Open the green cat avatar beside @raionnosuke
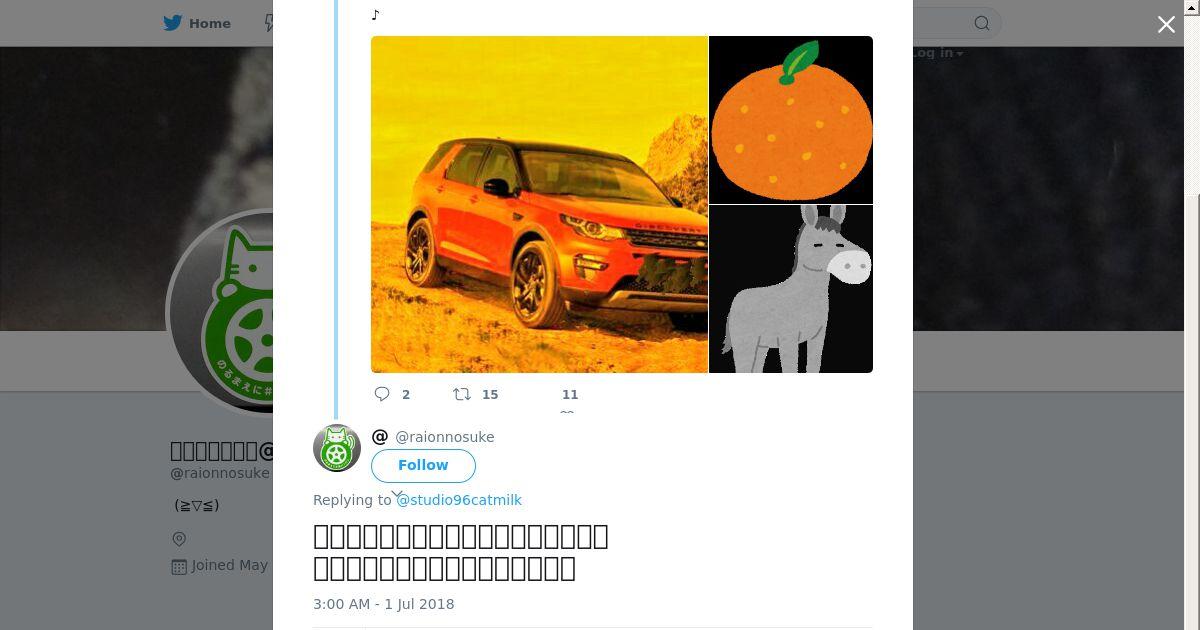 (x=337, y=448)
